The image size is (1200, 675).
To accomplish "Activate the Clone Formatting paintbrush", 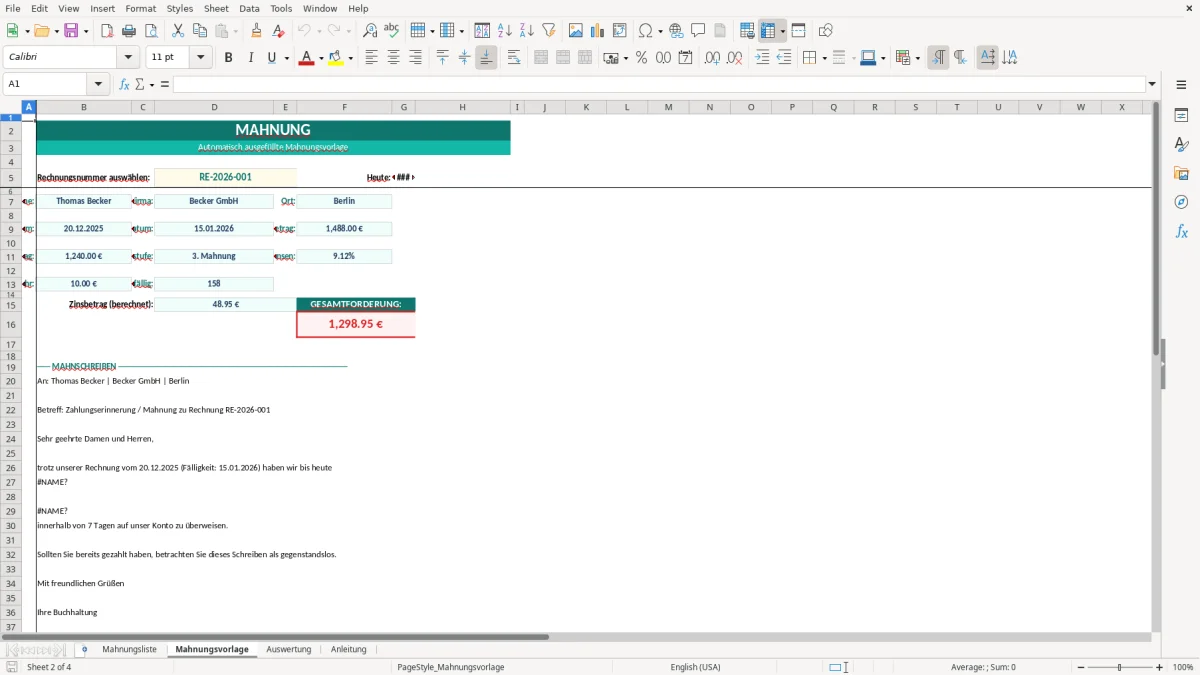I will pyautogui.click(x=257, y=31).
